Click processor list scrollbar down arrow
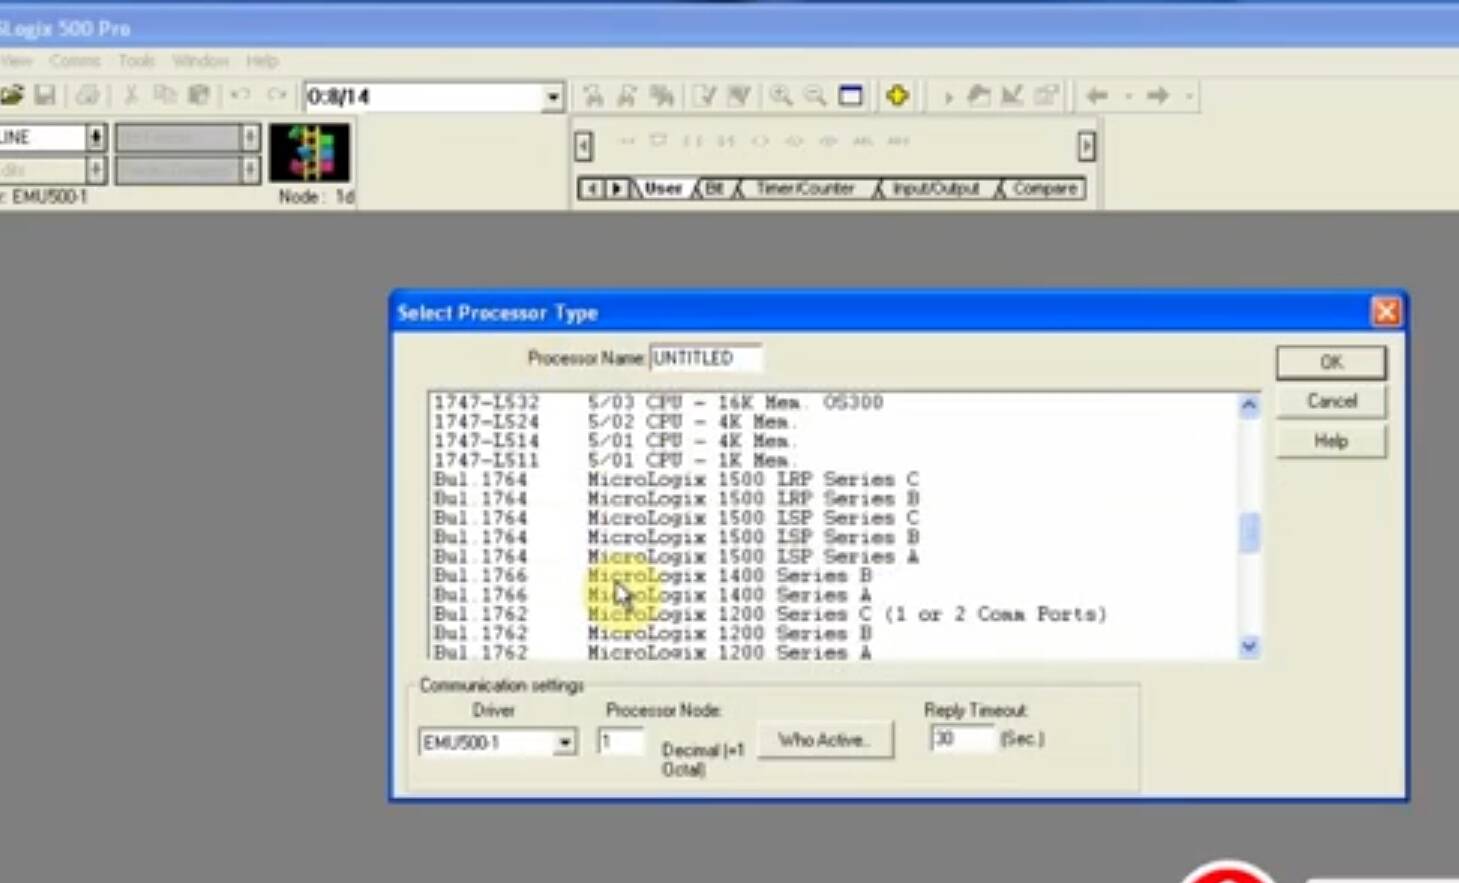Image resolution: width=1459 pixels, height=883 pixels. 1249,647
